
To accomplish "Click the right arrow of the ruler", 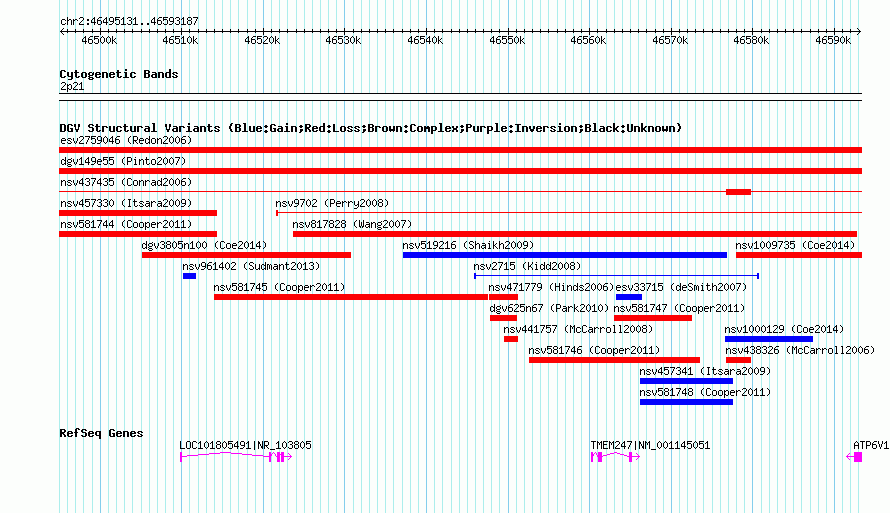I will tap(859, 31).
